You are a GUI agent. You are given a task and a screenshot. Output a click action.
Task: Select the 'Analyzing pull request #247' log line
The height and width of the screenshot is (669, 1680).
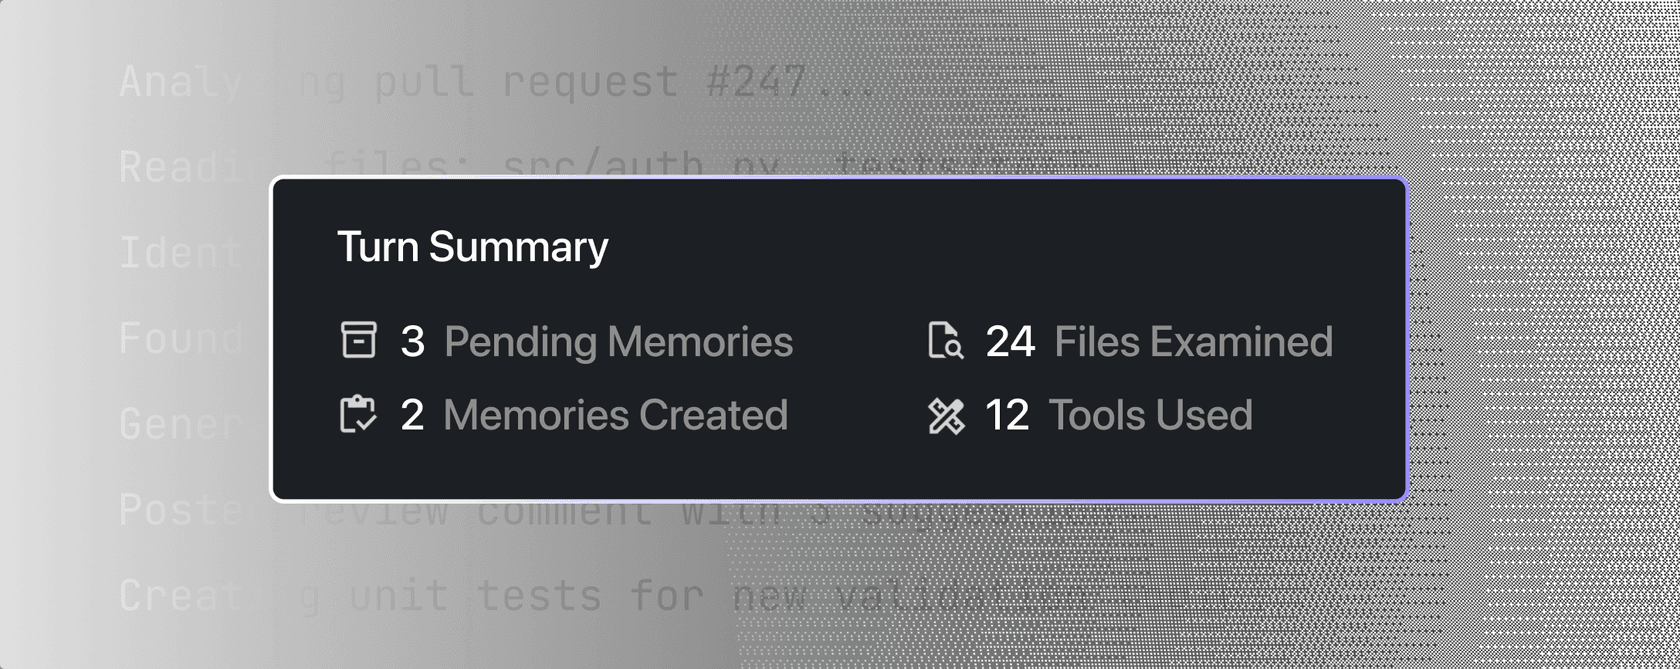pos(497,82)
